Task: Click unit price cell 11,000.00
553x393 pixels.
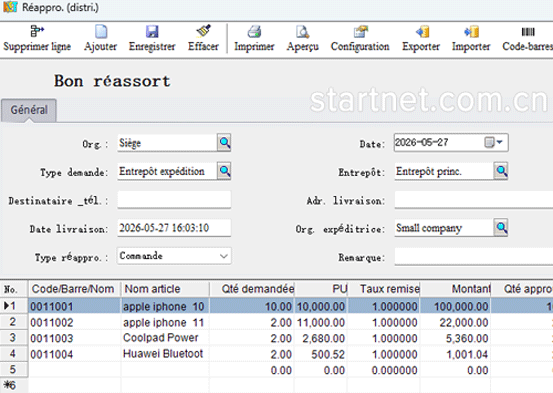Action: tap(321, 322)
